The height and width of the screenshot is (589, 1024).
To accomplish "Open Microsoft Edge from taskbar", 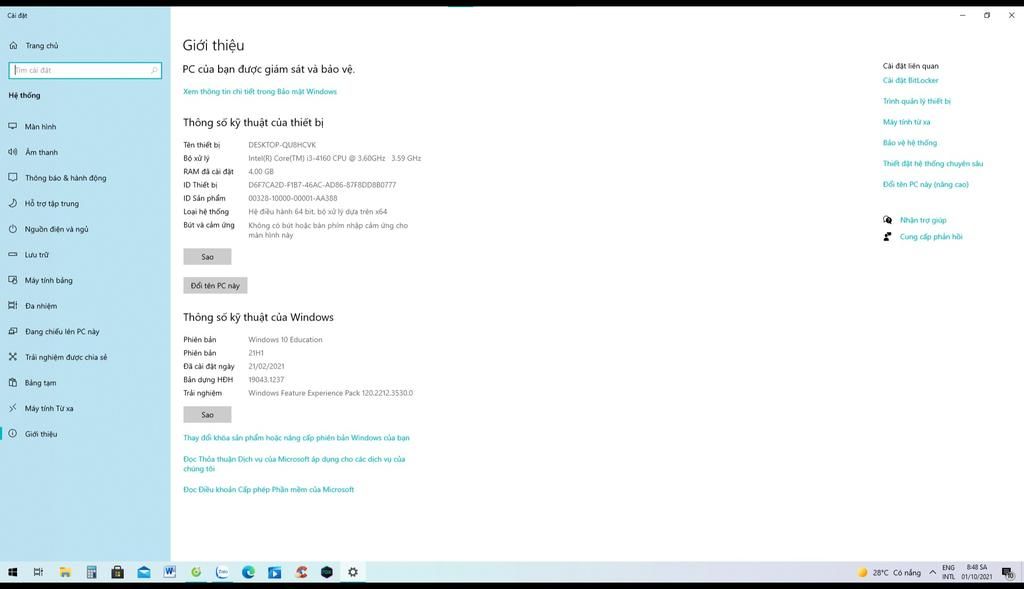I will (x=248, y=572).
